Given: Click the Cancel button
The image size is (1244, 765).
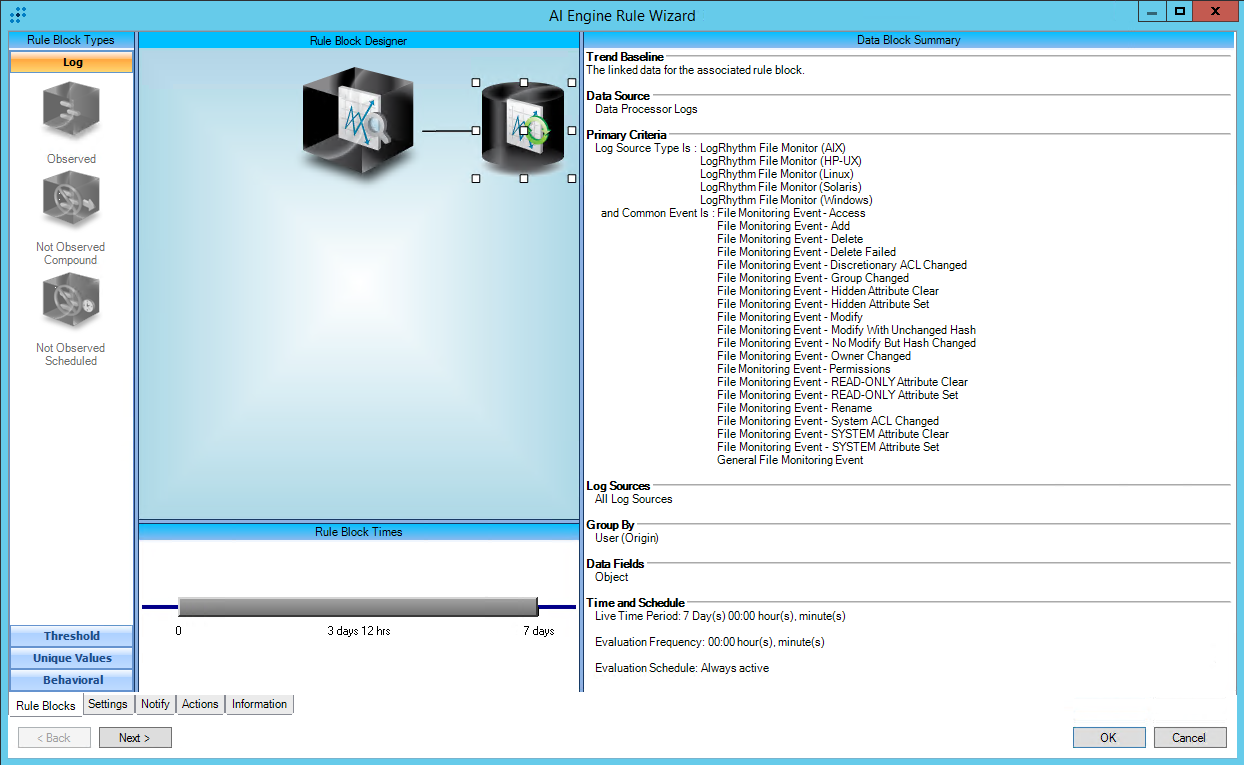Looking at the screenshot, I should tap(1189, 738).
